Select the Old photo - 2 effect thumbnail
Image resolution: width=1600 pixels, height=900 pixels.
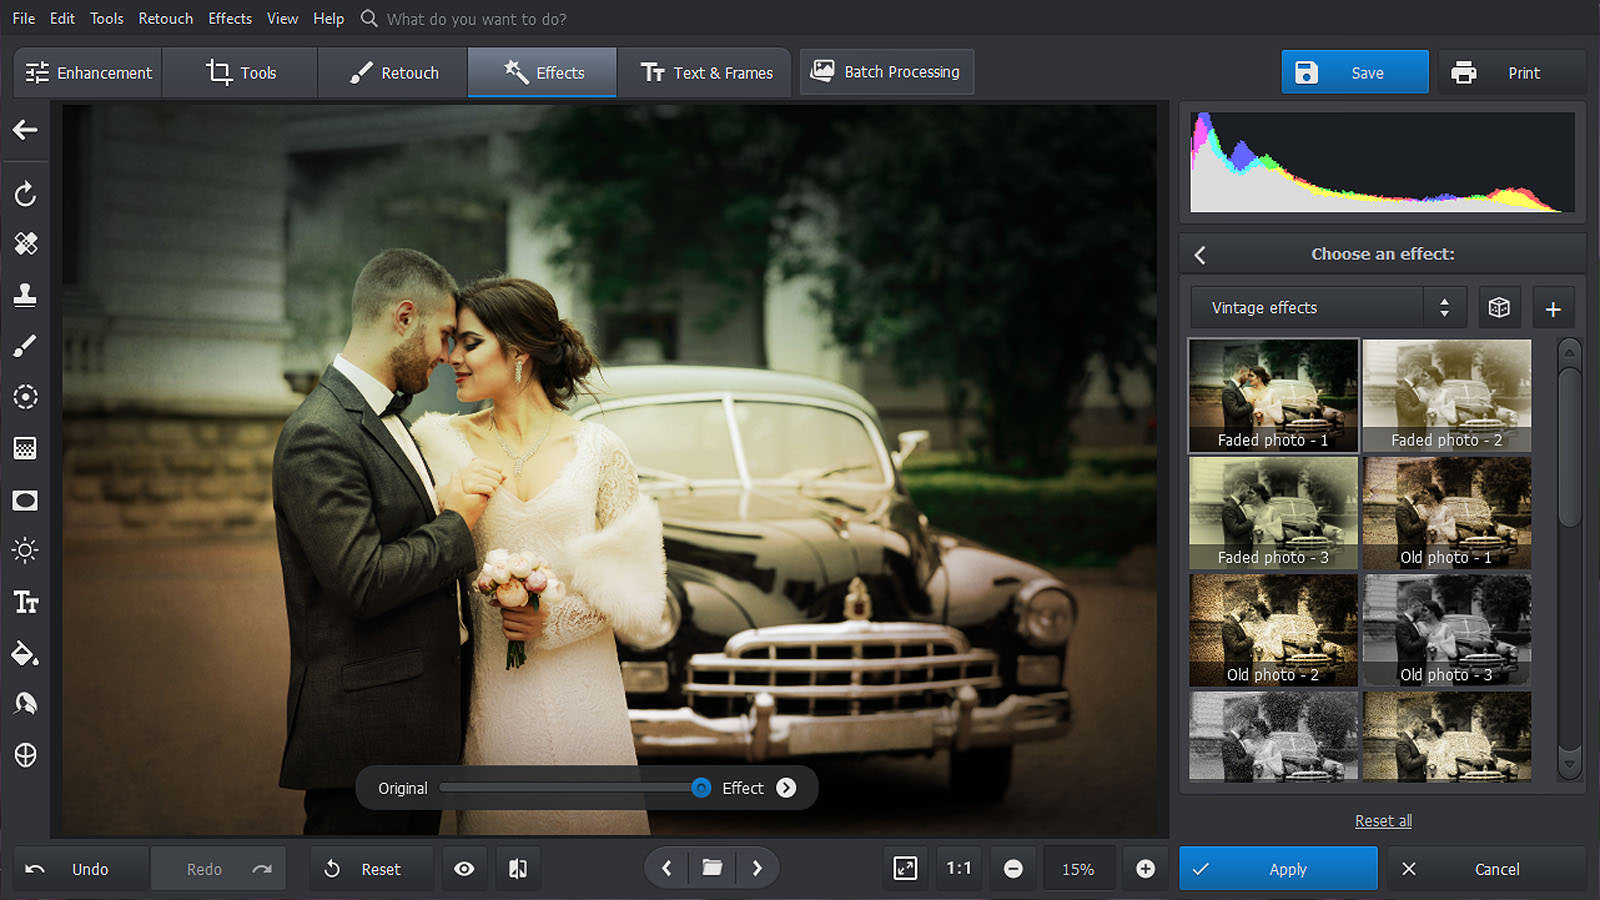click(1272, 629)
